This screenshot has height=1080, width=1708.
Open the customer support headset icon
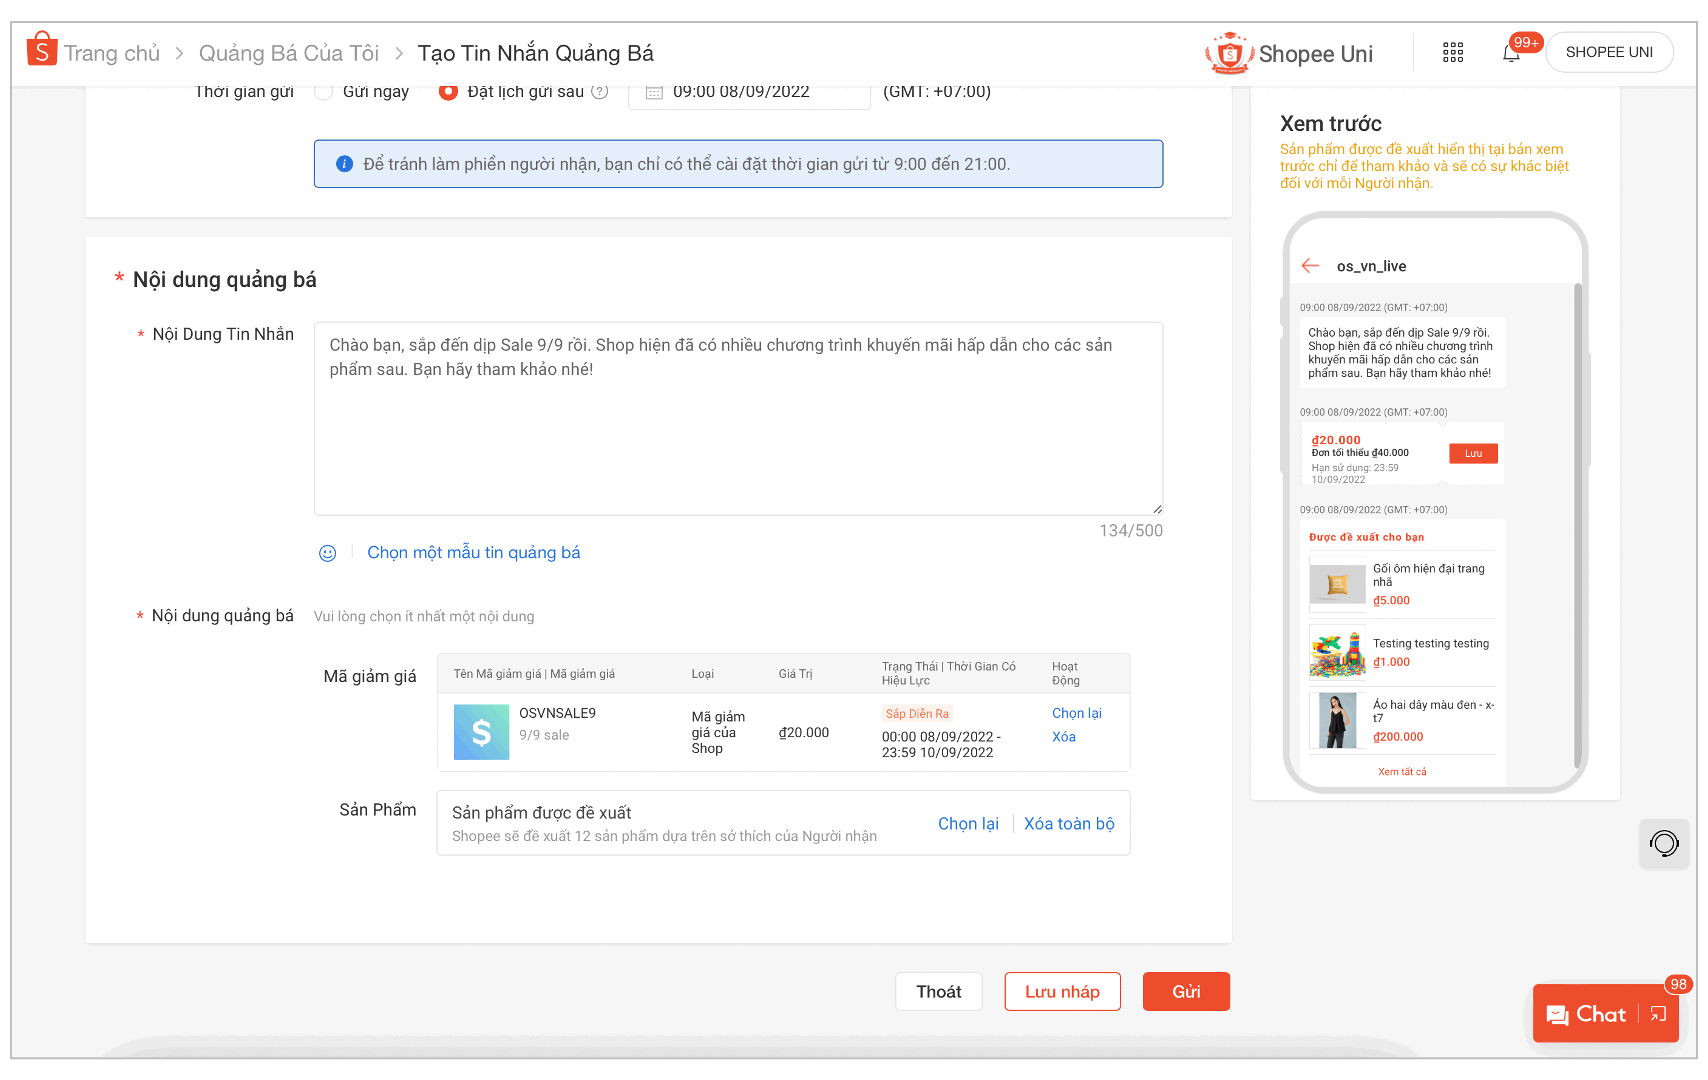tap(1664, 843)
